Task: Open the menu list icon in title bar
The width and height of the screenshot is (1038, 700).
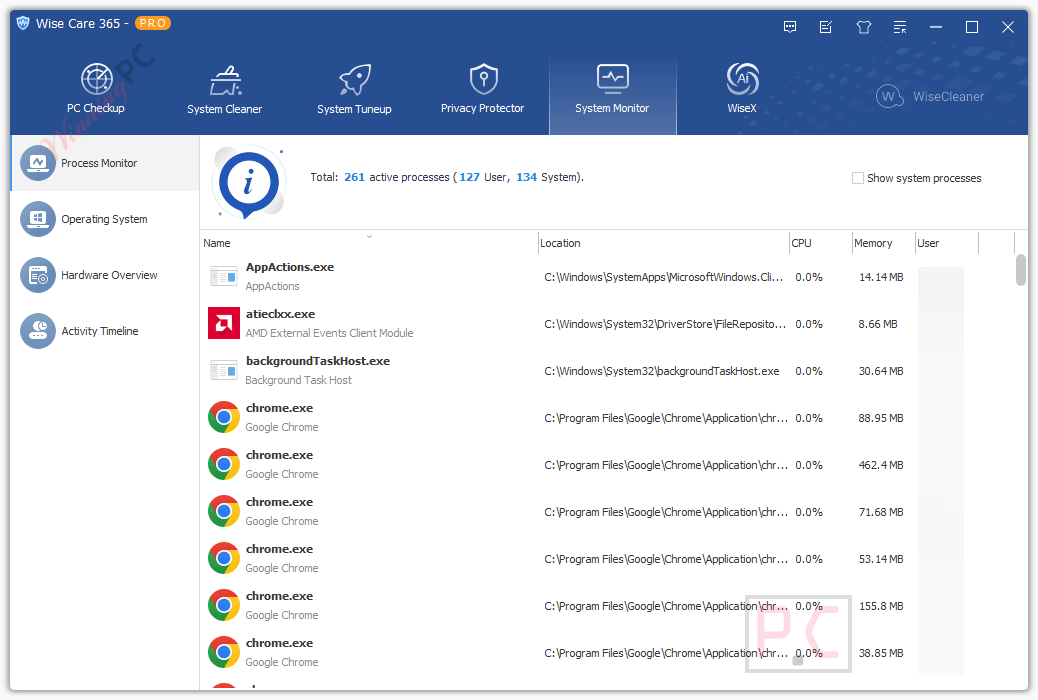Action: (900, 27)
